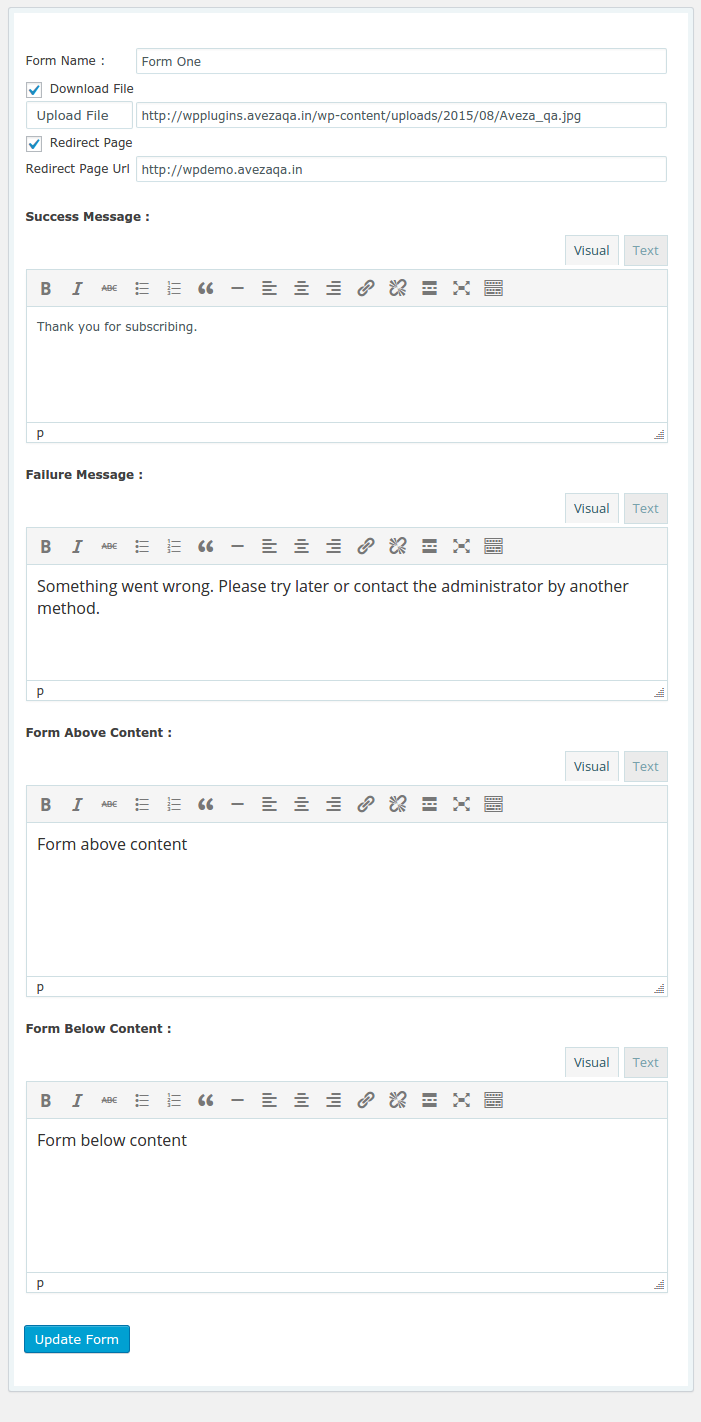The width and height of the screenshot is (701, 1422).
Task: Click the Update Form button
Action: point(77,1339)
